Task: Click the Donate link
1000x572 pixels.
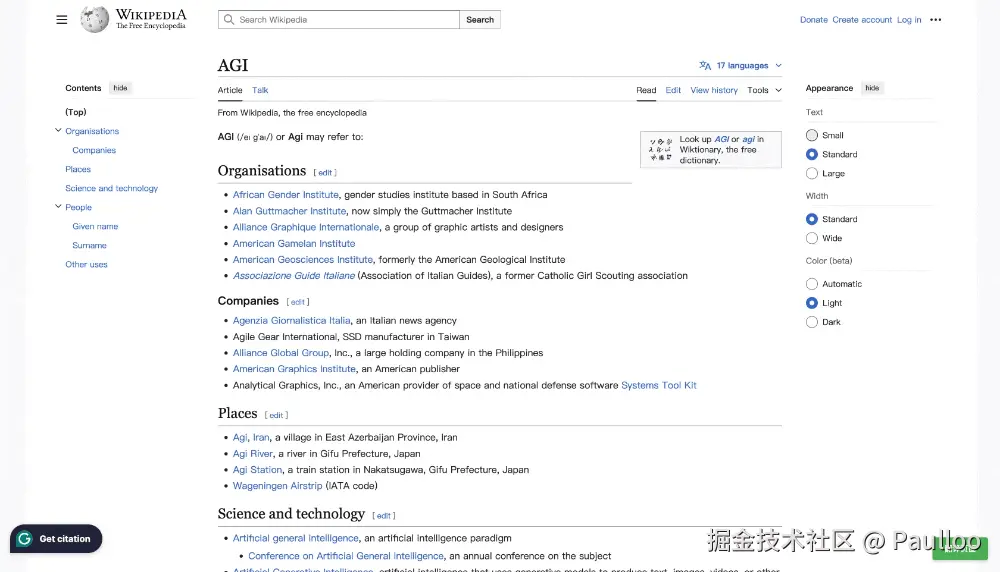Action: [x=814, y=20]
